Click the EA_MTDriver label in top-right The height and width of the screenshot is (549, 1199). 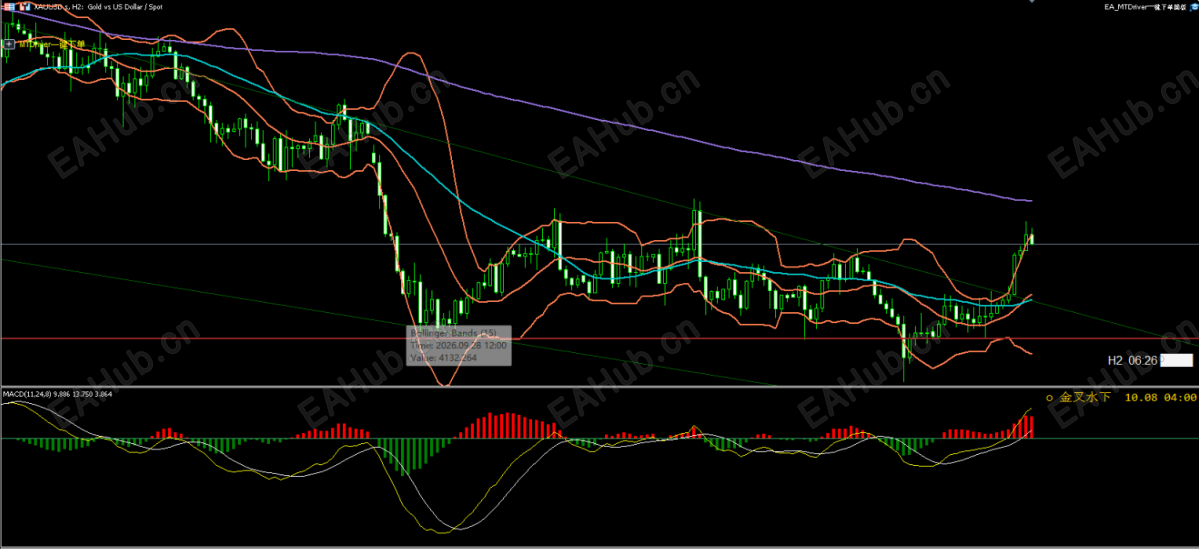point(1145,7)
